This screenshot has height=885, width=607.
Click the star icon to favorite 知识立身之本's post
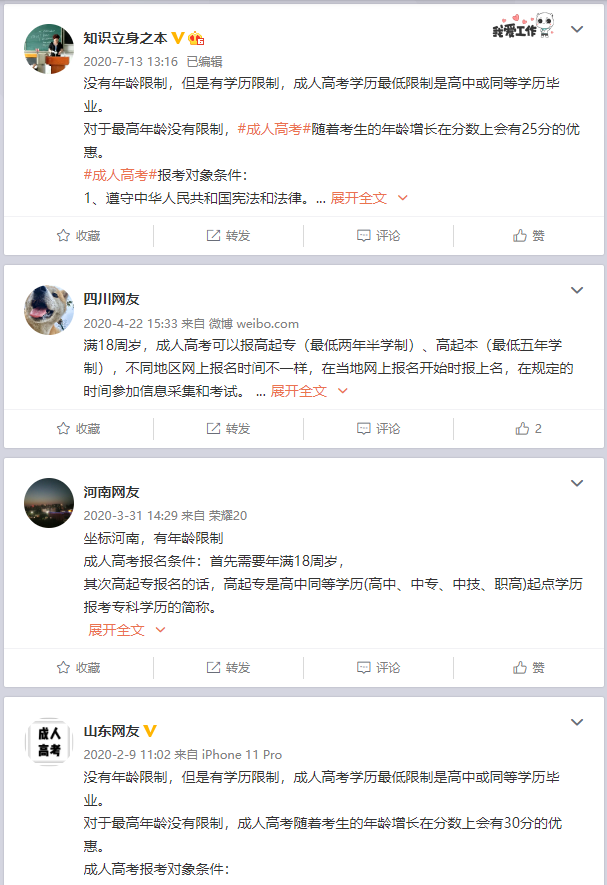(63, 236)
